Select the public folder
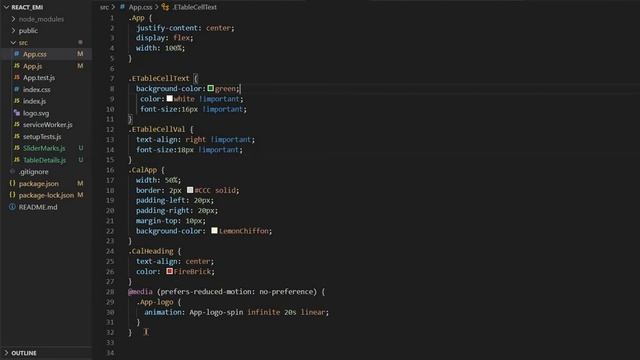 pyautogui.click(x=28, y=31)
